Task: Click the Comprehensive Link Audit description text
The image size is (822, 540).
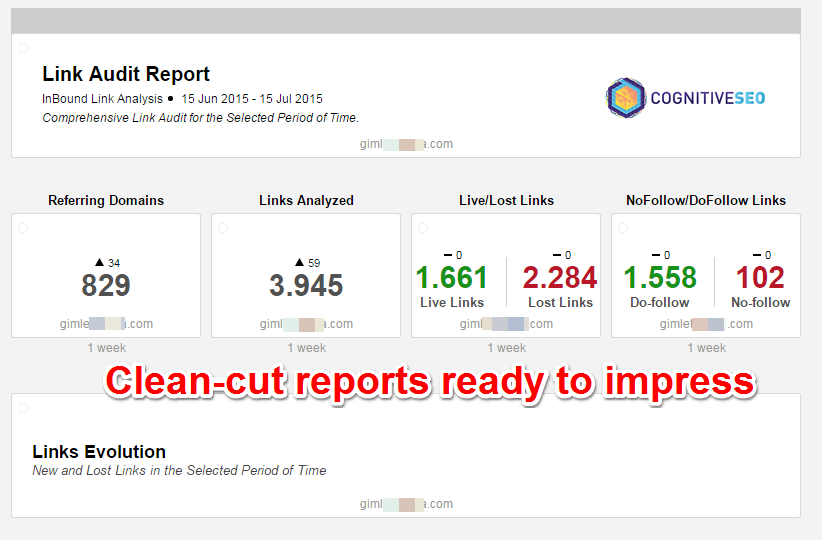Action: click(200, 118)
